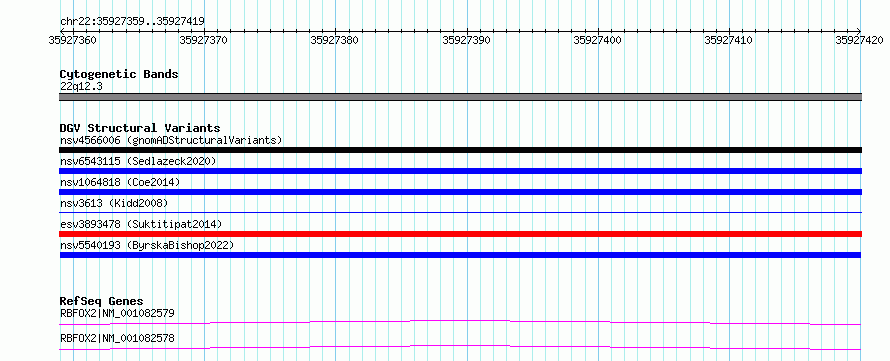Select the red esv3893478 variant bar

tap(461, 234)
